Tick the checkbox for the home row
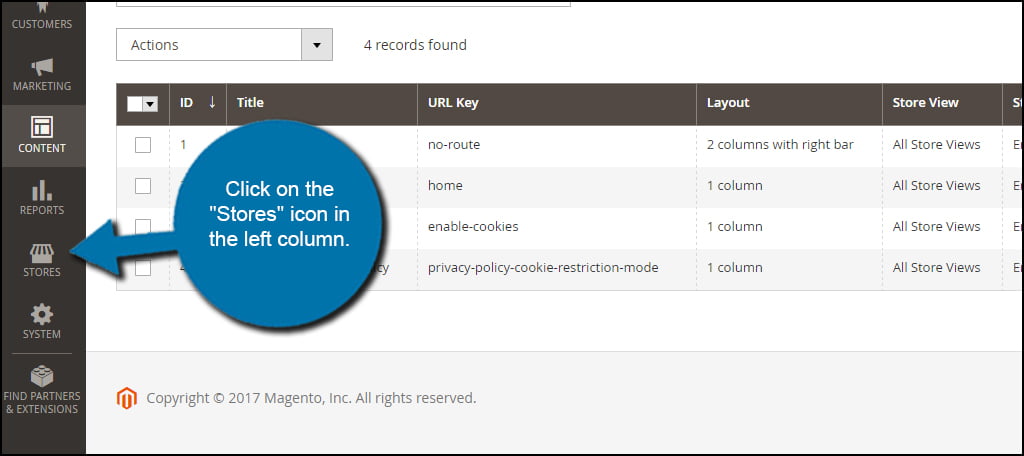Viewport: 1024px width, 456px height. tap(143, 186)
